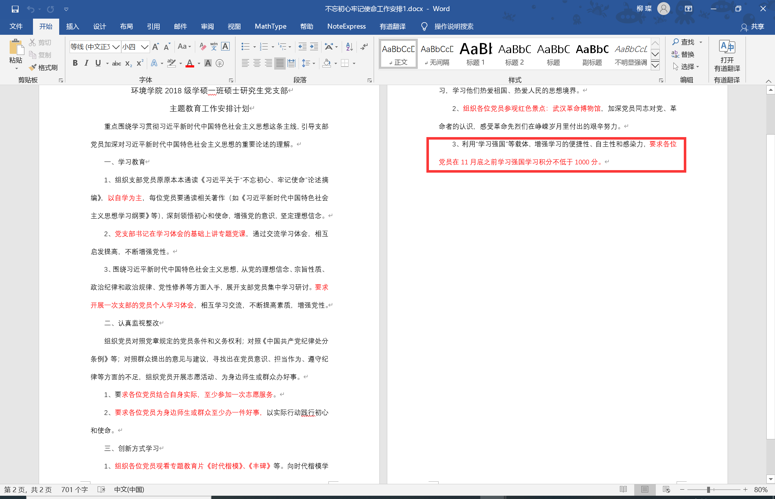
Task: Switch to the MathType tab
Action: pos(270,27)
